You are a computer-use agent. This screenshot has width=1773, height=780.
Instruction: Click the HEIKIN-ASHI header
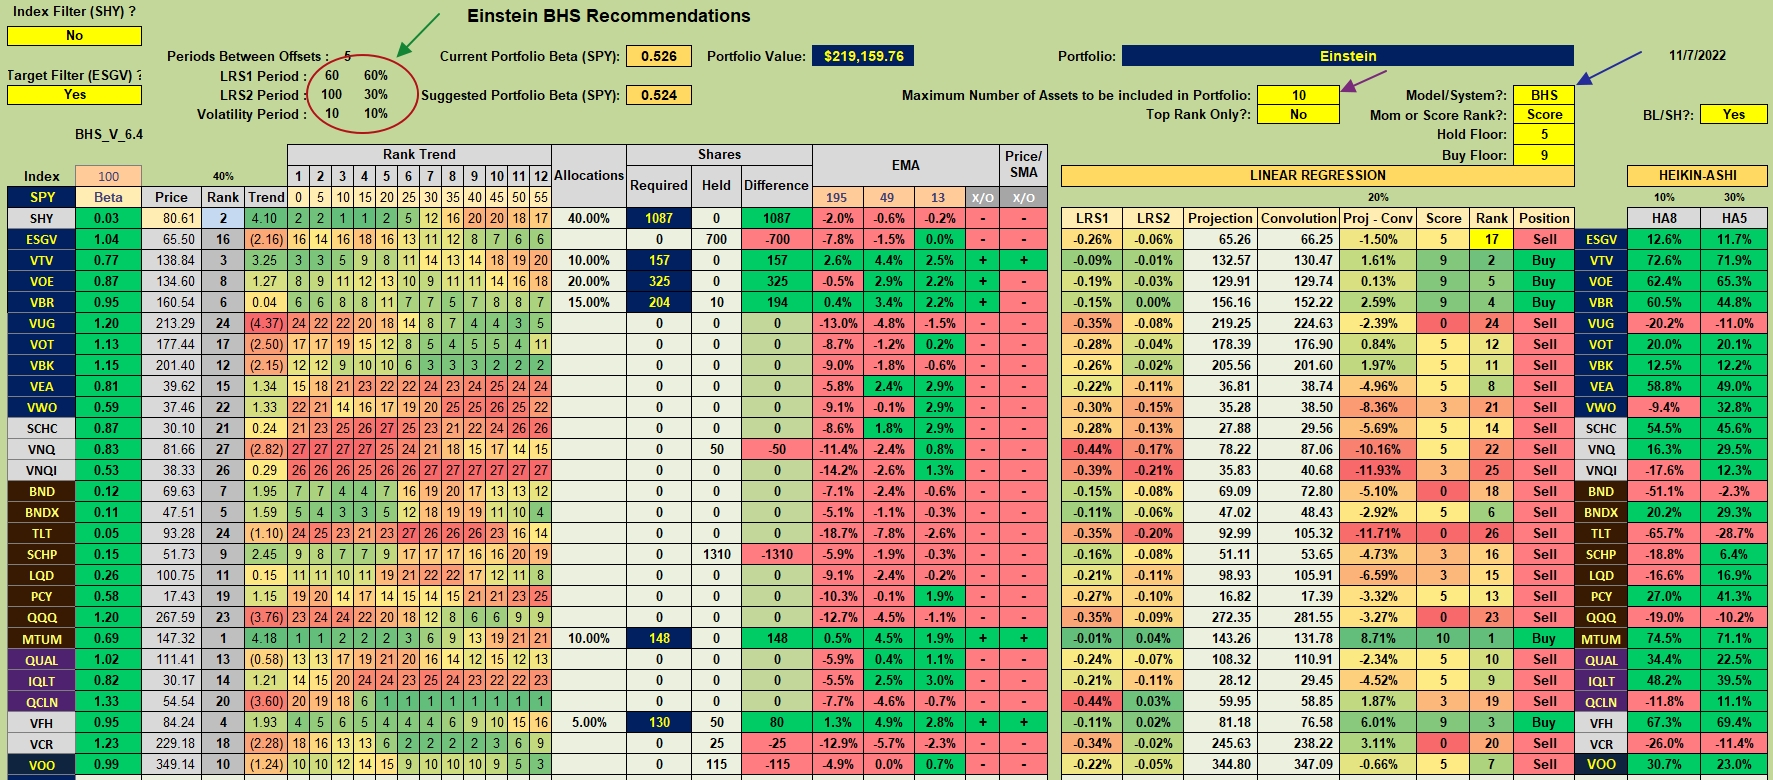[x=1697, y=176]
